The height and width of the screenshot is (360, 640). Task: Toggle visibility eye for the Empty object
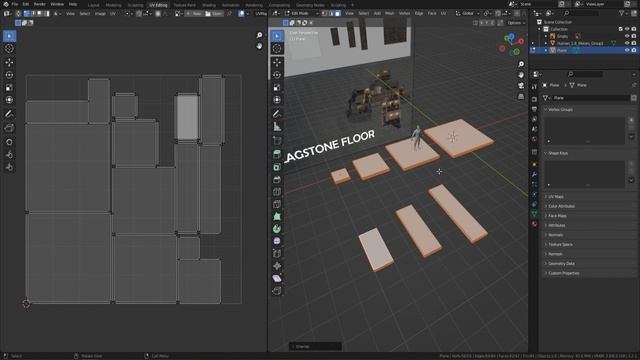click(627, 36)
